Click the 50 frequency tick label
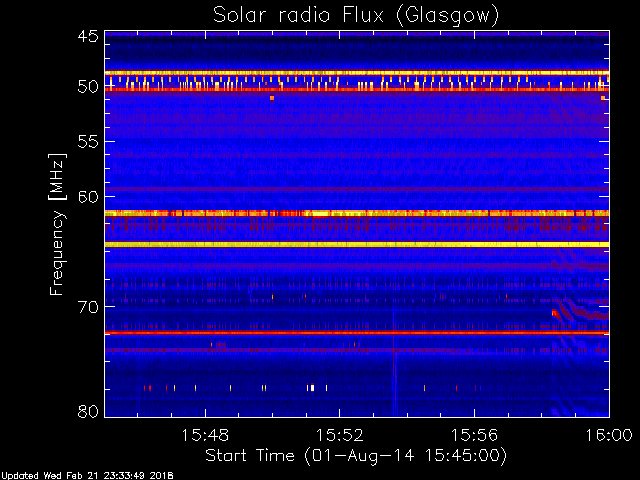The width and height of the screenshot is (640, 480). click(x=88, y=87)
